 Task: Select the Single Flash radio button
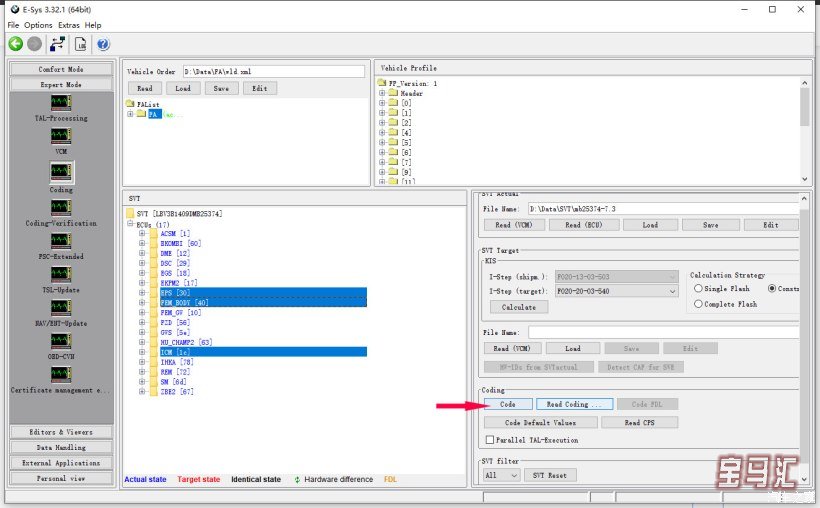(697, 289)
